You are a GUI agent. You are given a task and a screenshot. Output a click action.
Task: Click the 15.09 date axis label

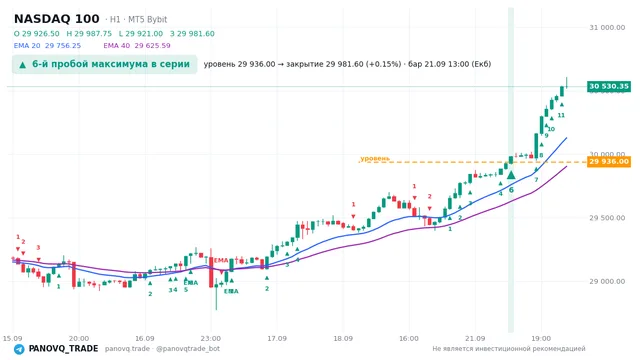coord(12,338)
